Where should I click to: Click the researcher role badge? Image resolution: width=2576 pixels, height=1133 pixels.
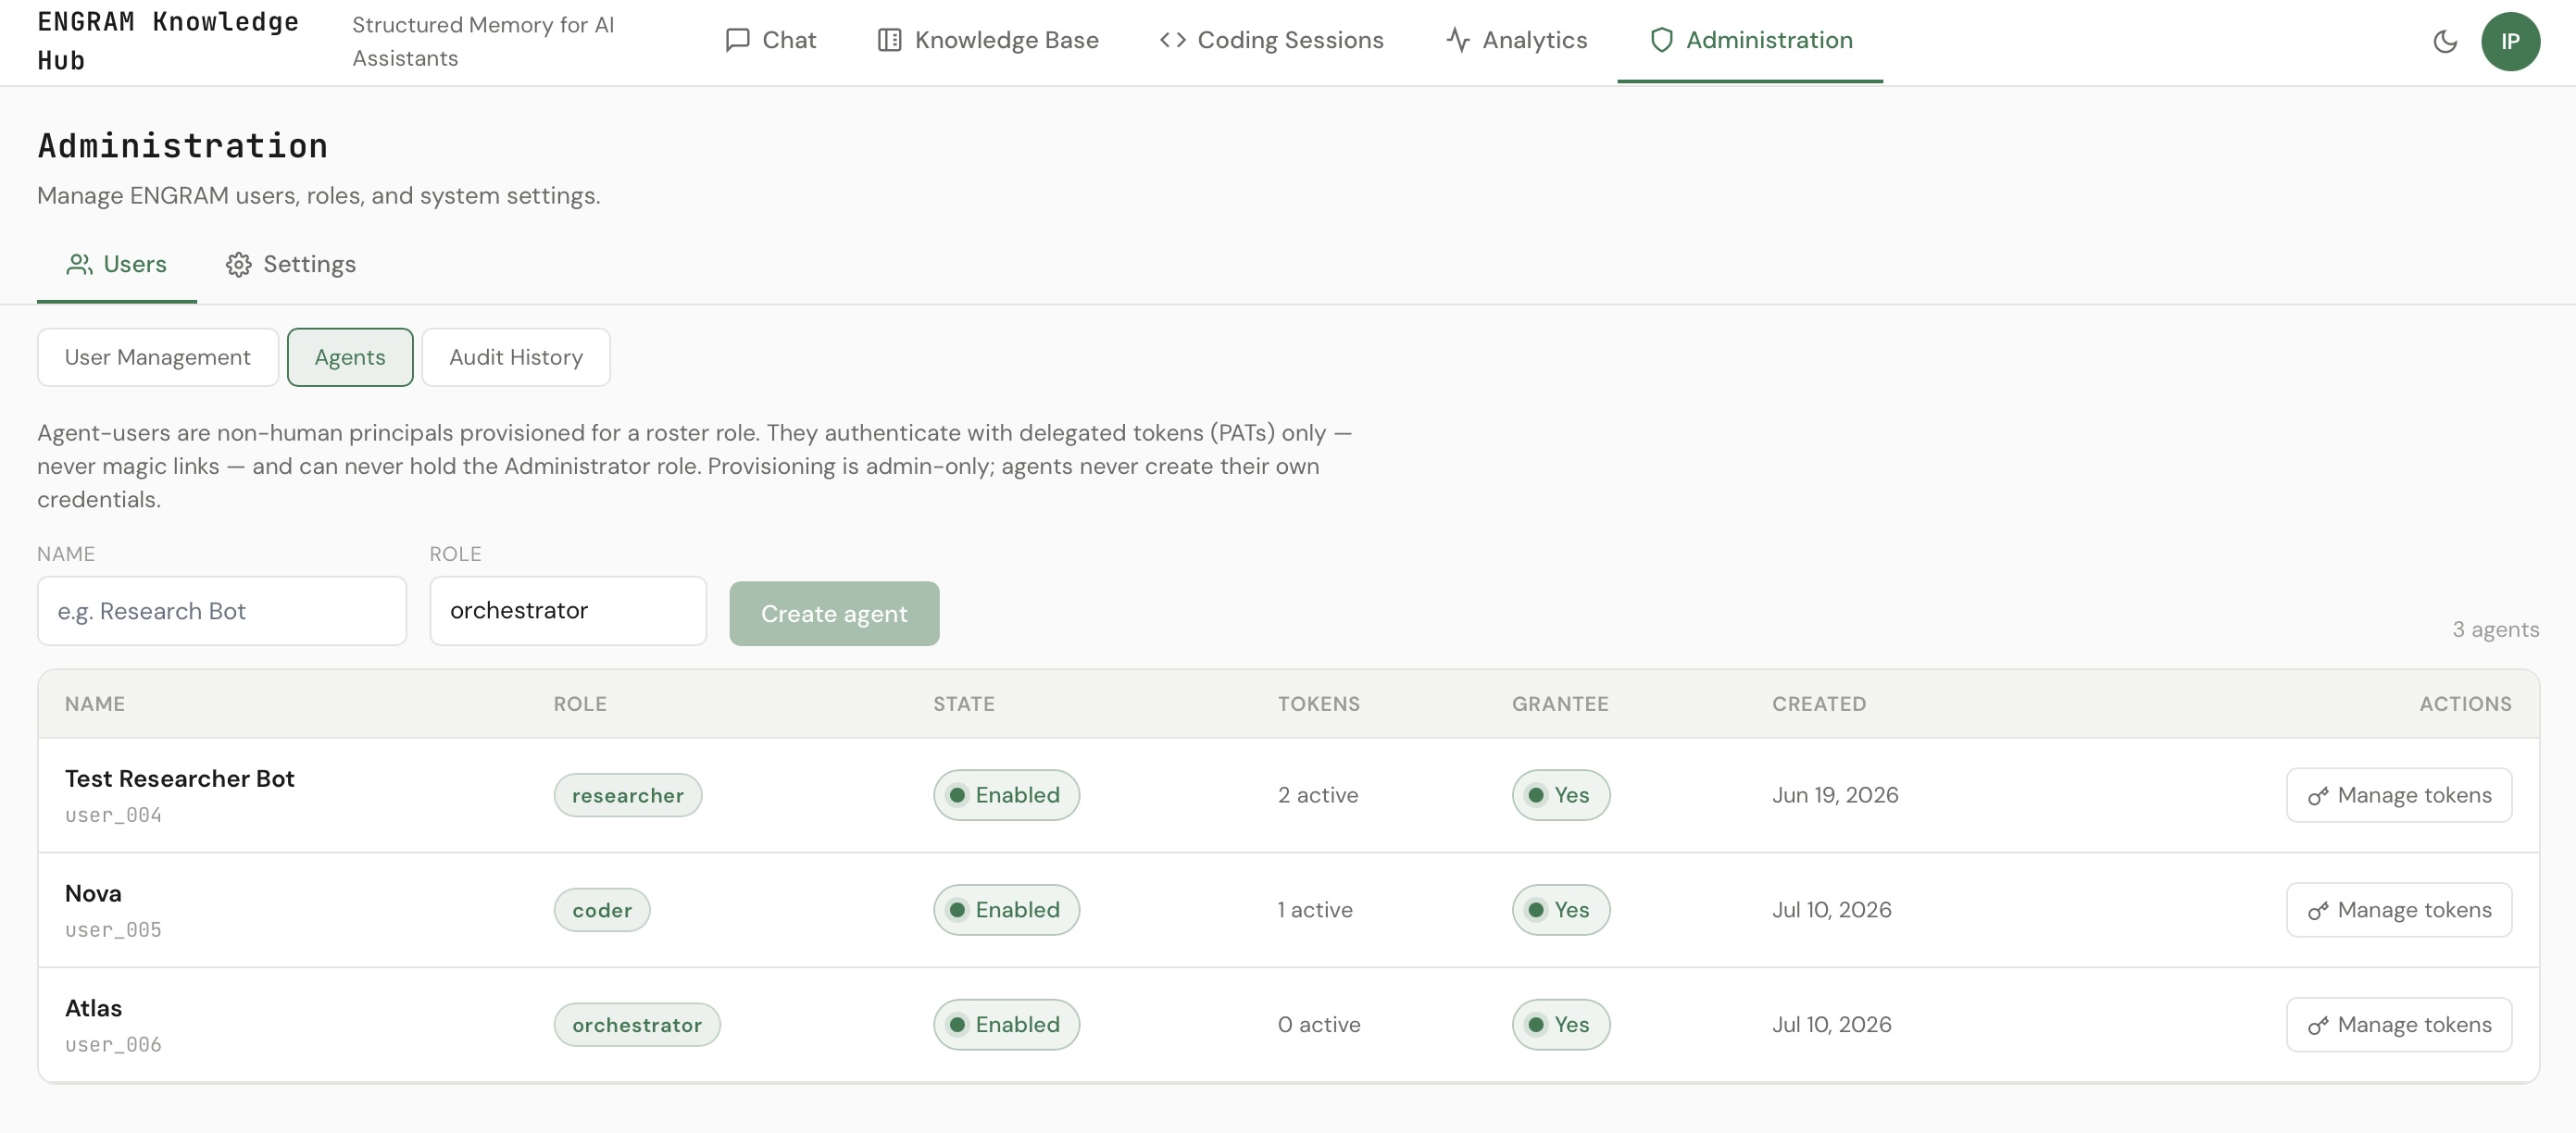pos(628,795)
